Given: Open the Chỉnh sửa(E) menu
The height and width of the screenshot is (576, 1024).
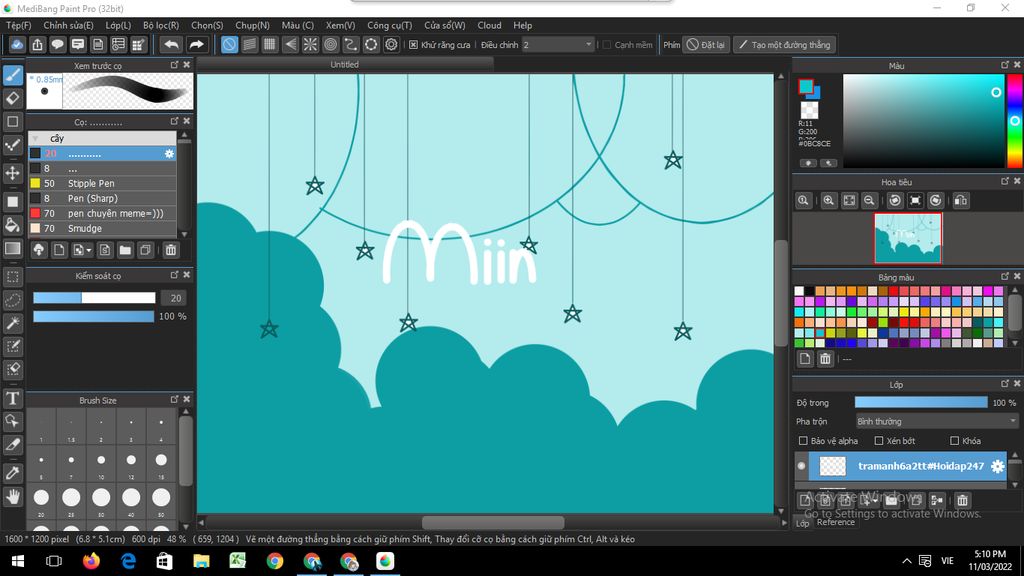Looking at the screenshot, I should point(69,25).
